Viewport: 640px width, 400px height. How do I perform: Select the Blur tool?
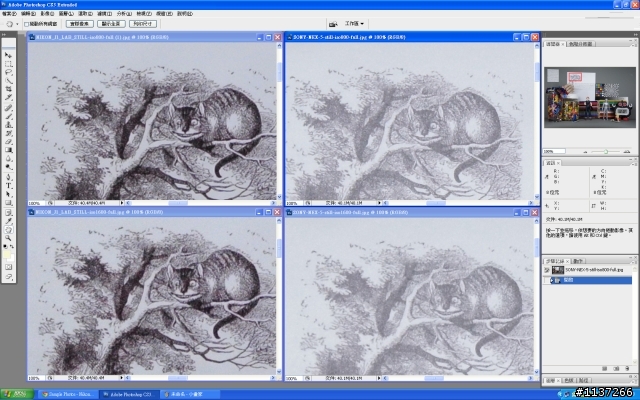click(8, 159)
